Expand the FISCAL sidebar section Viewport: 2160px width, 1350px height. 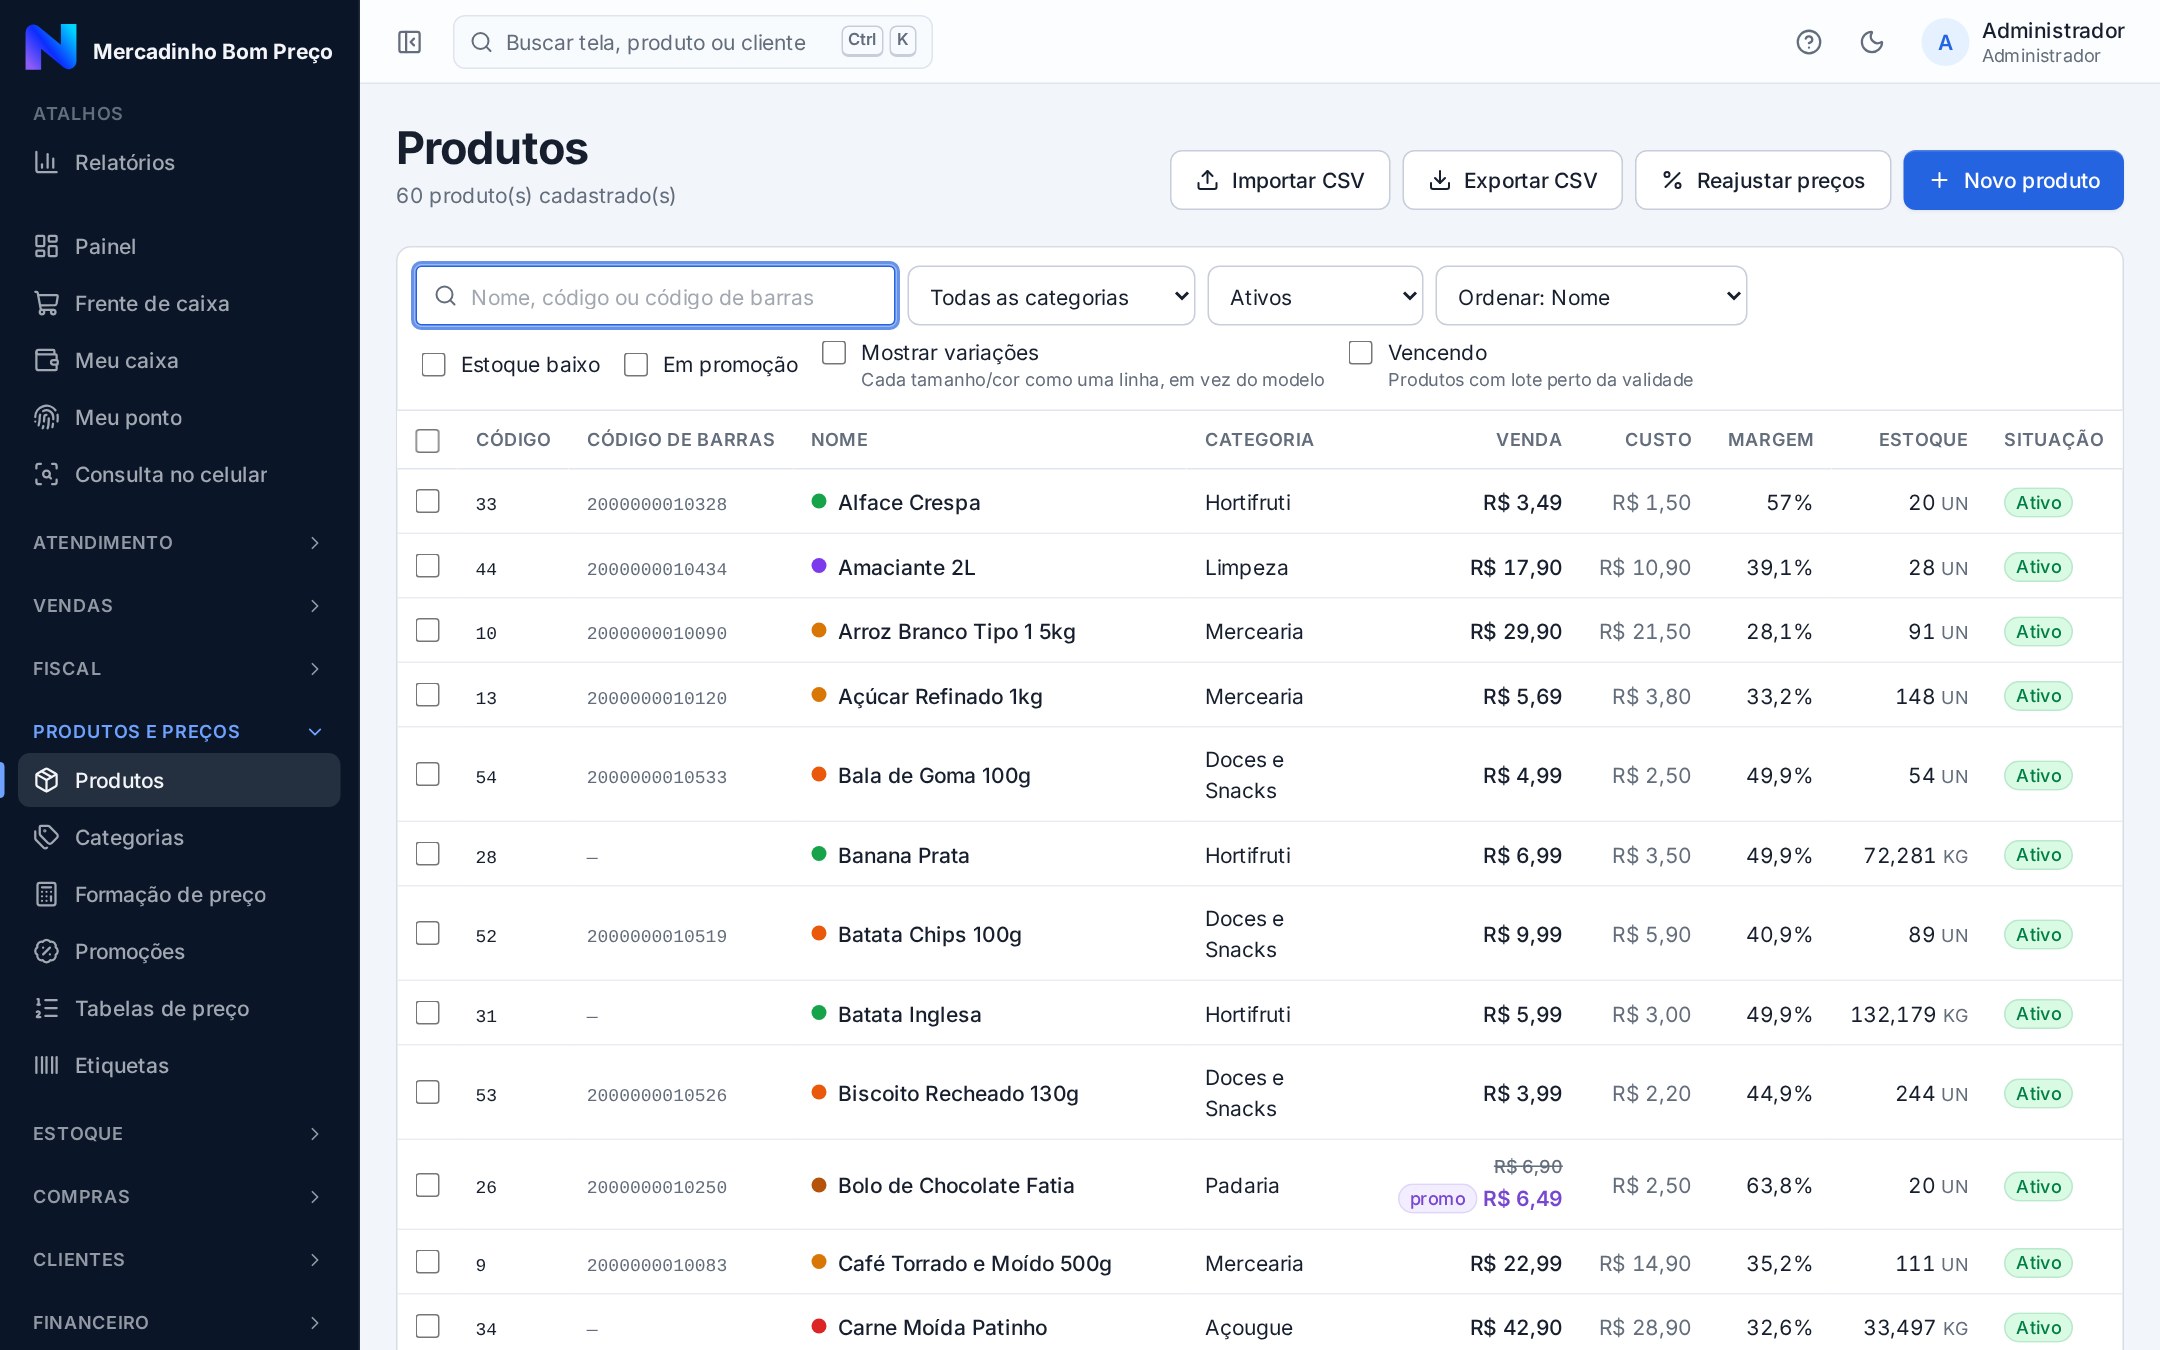click(179, 668)
